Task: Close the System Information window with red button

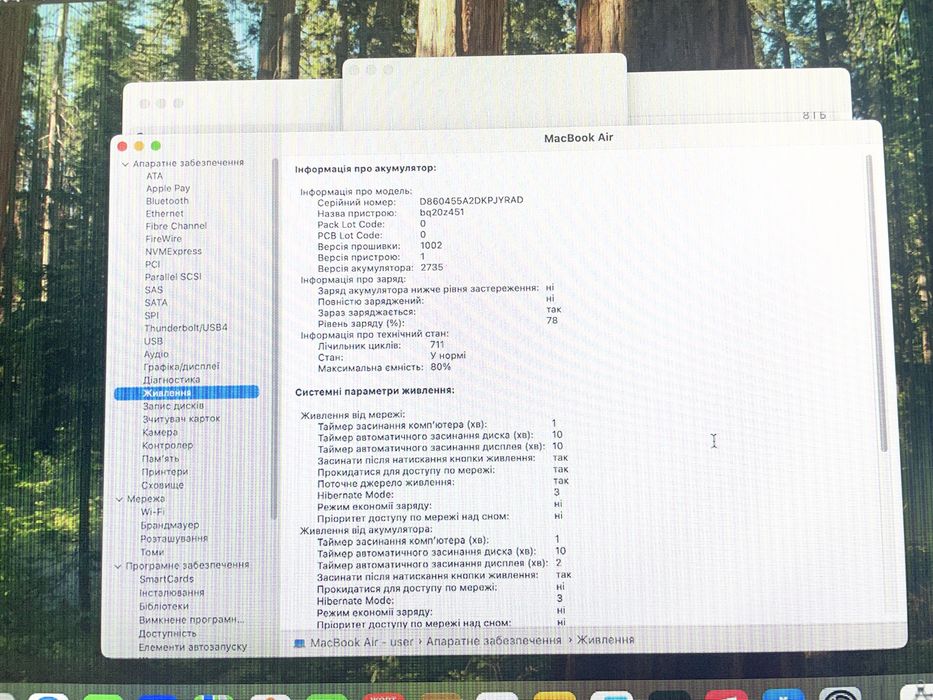Action: tap(123, 146)
